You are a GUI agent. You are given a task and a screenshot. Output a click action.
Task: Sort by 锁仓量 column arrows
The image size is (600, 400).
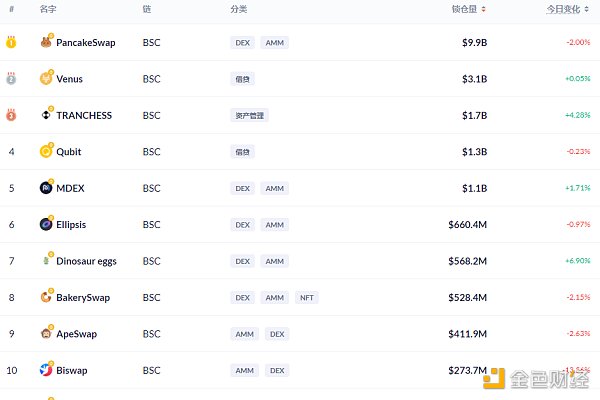pyautogui.click(x=483, y=9)
